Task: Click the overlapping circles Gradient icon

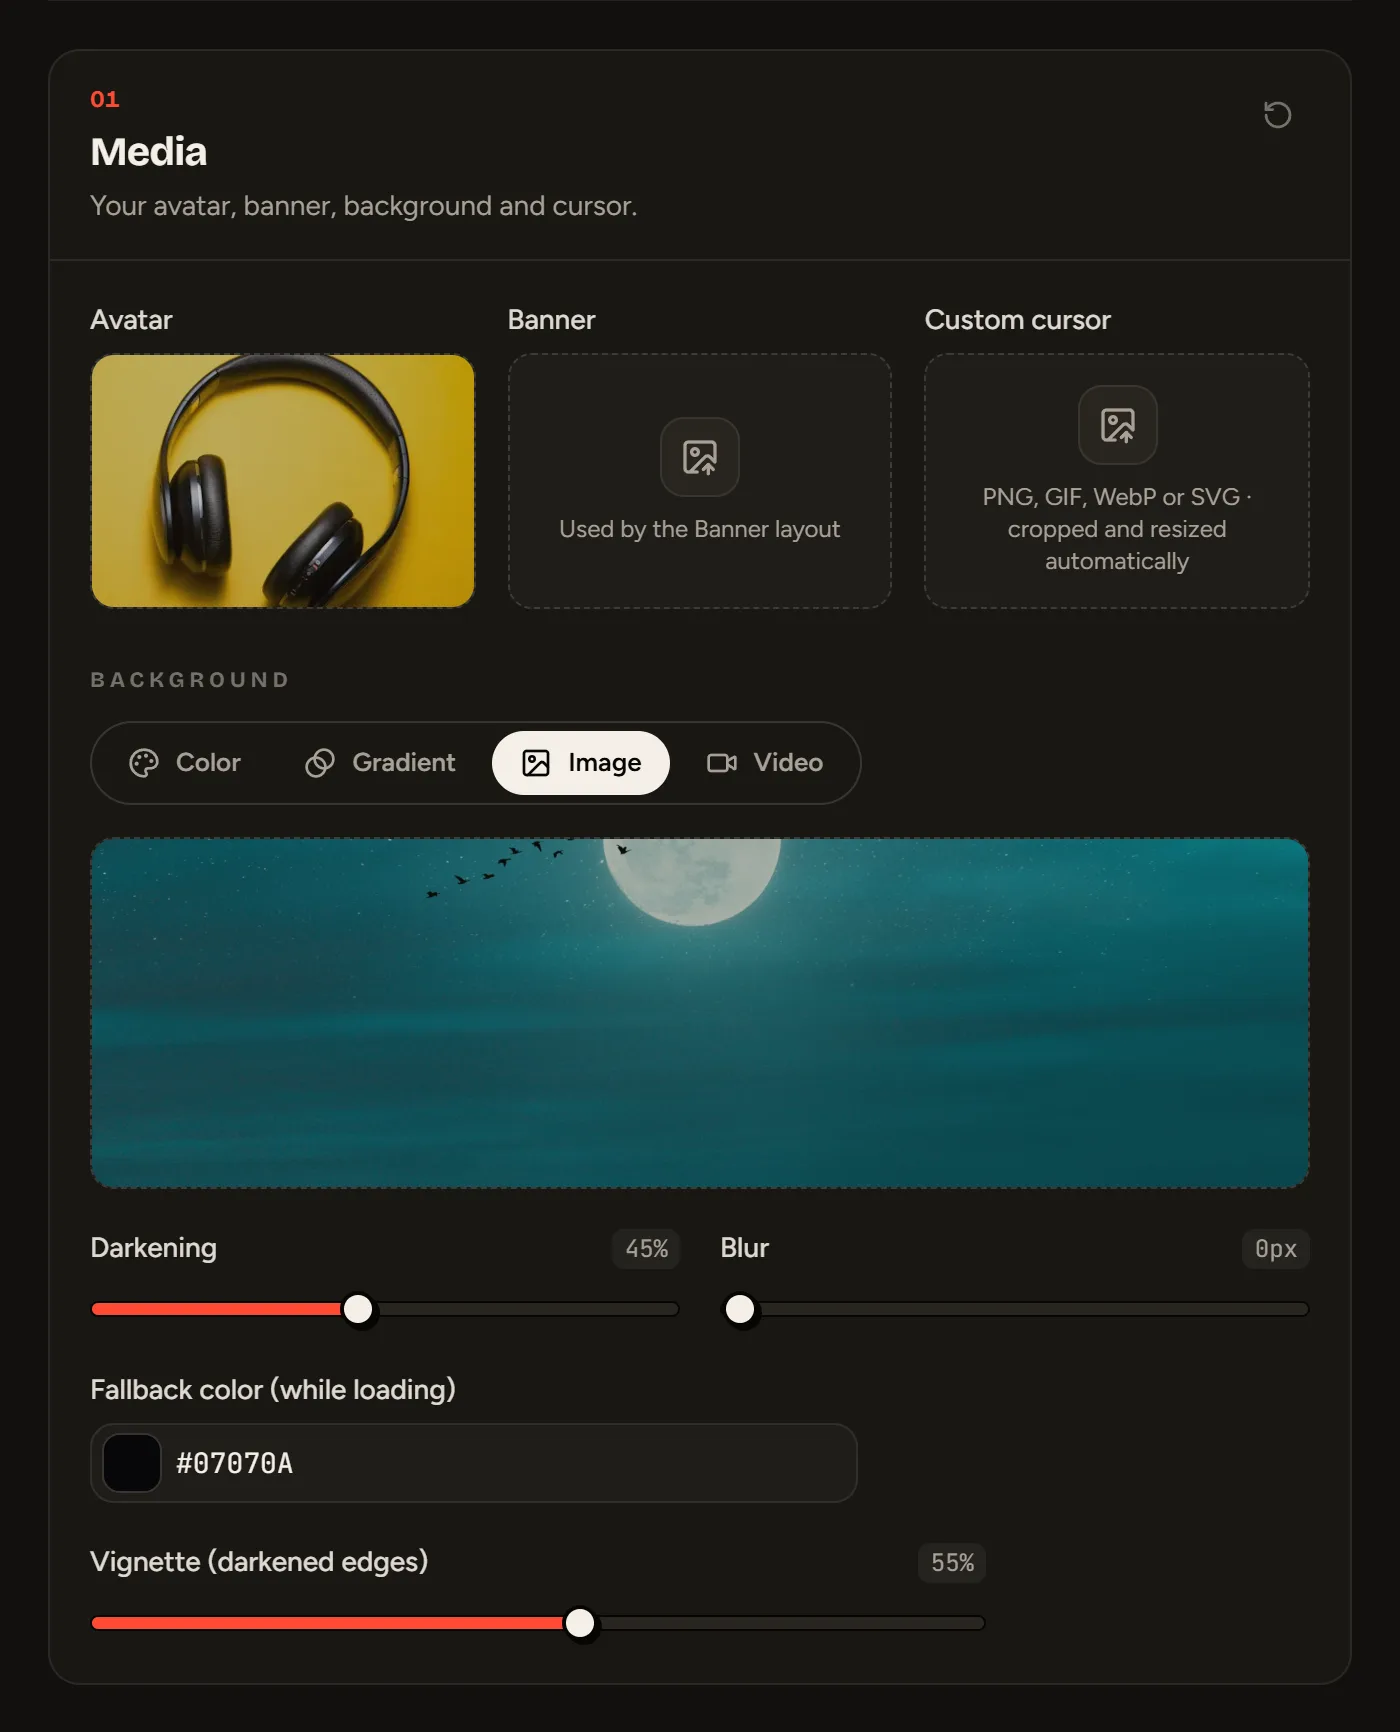Action: click(x=320, y=763)
